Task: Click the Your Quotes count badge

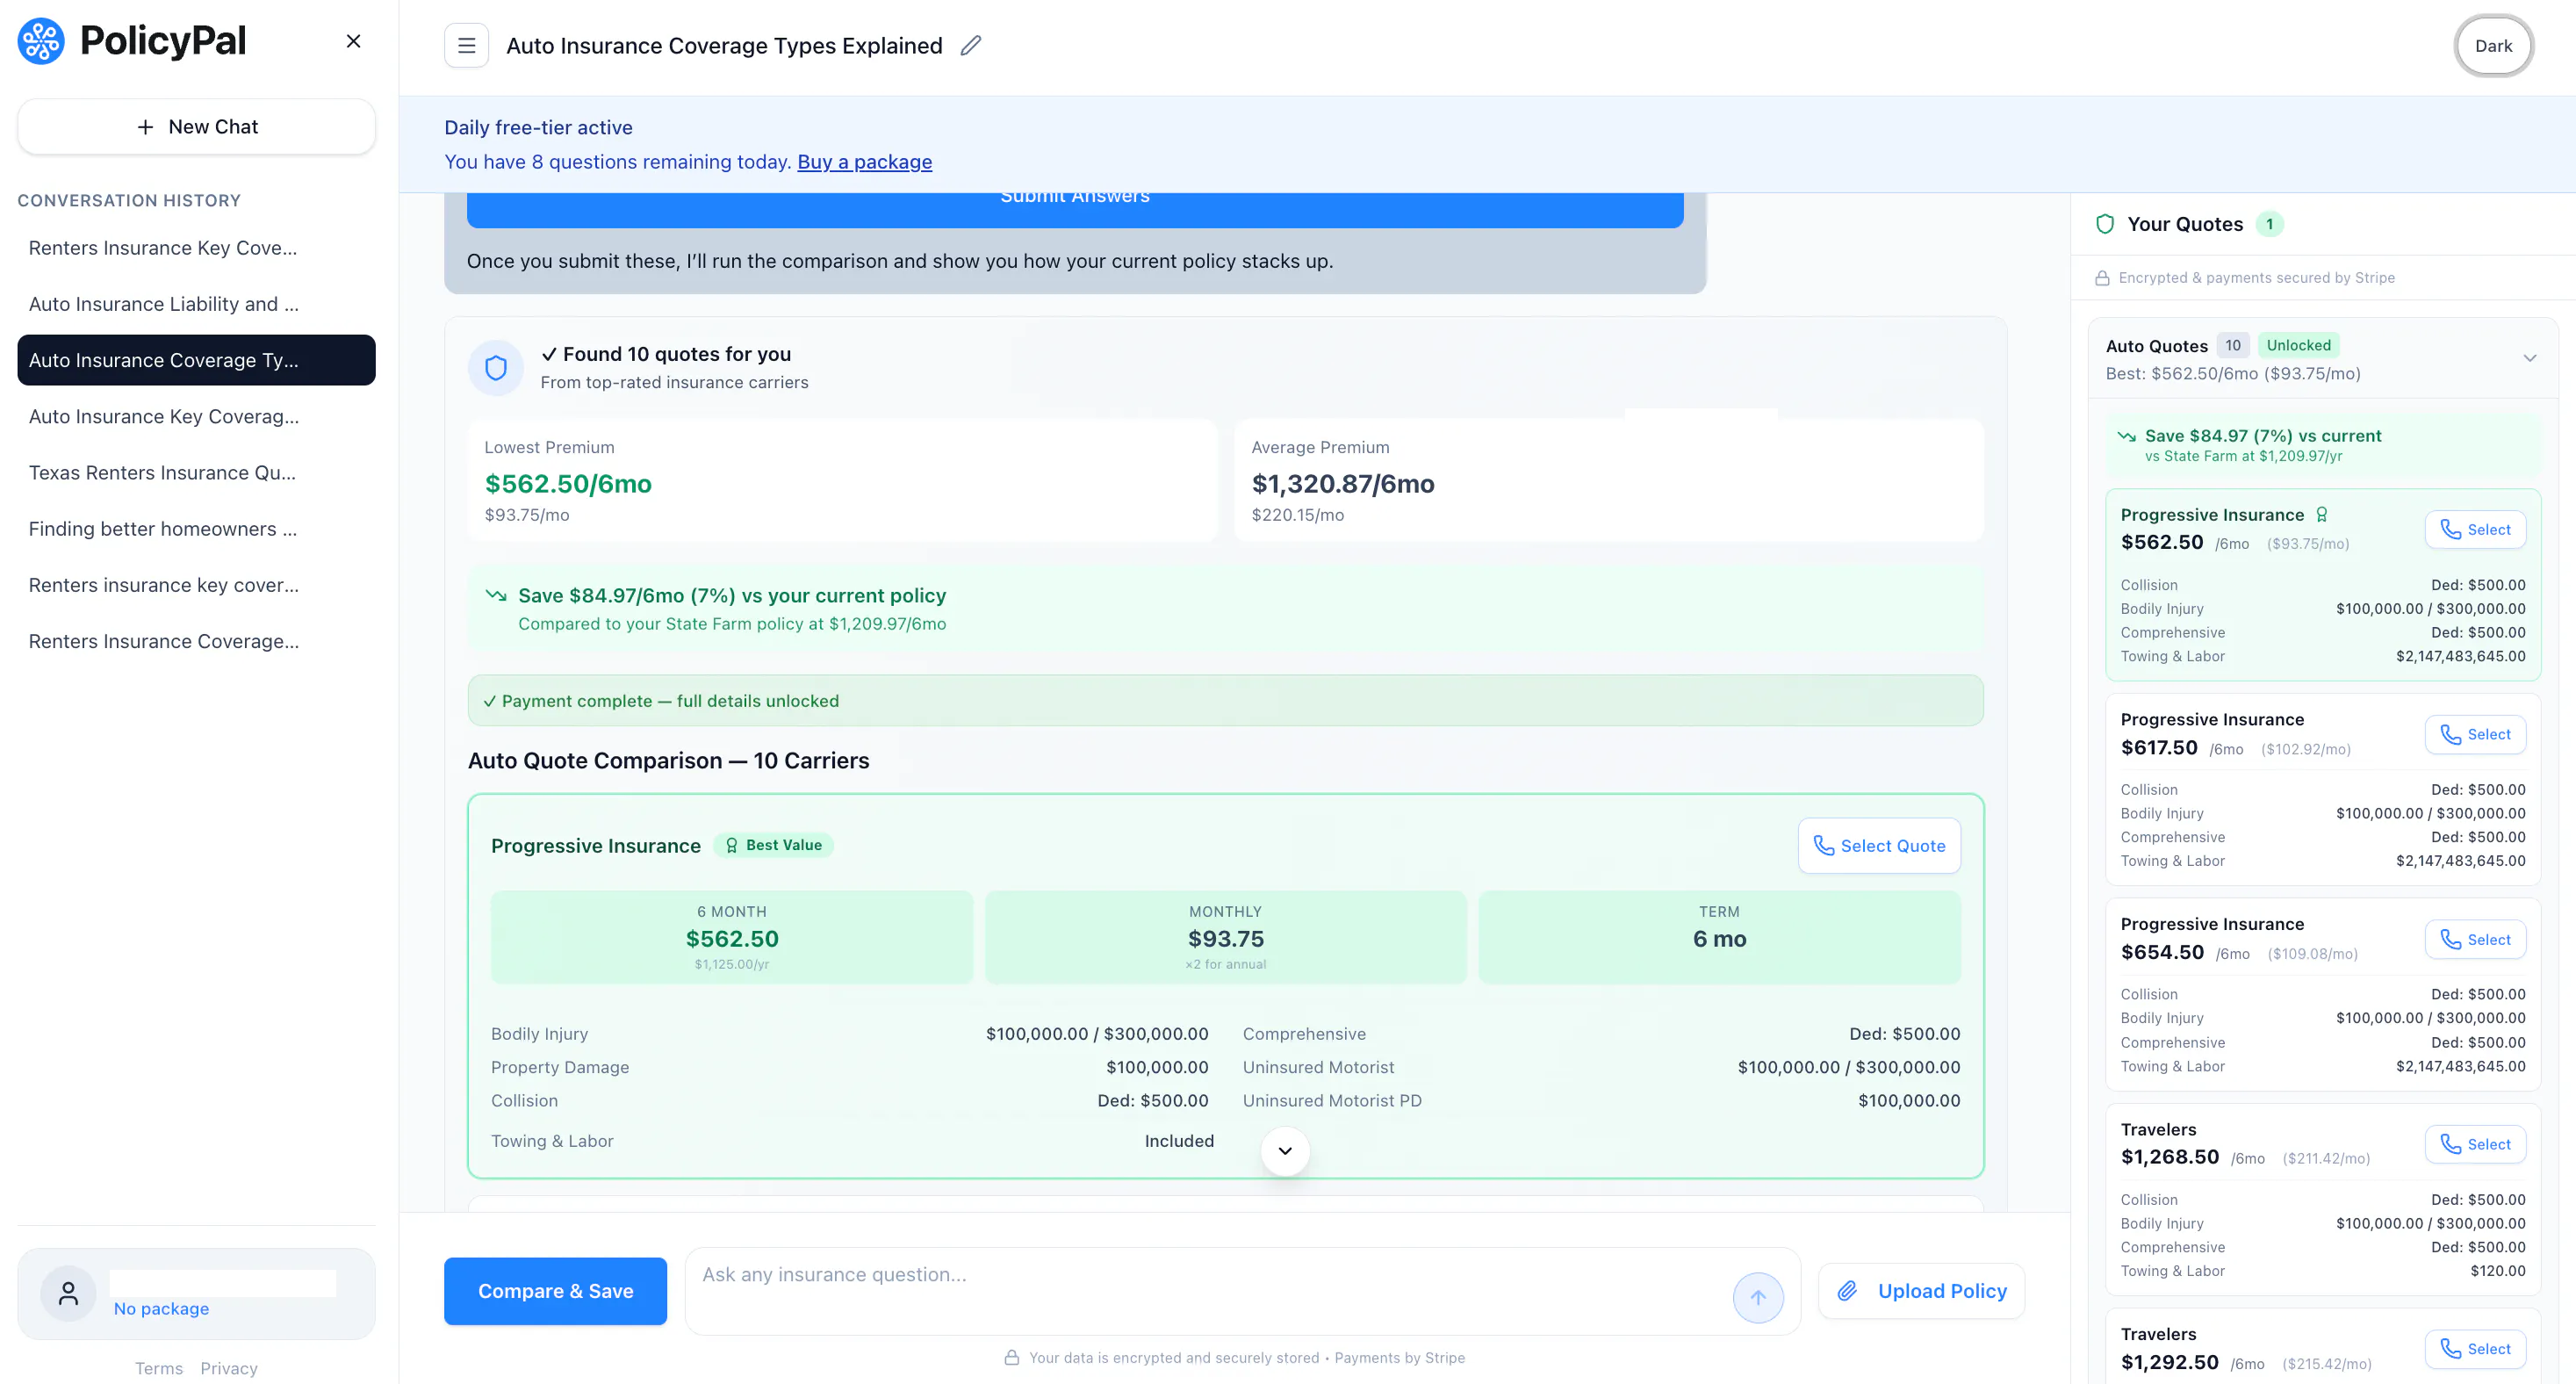Action: click(x=2269, y=224)
